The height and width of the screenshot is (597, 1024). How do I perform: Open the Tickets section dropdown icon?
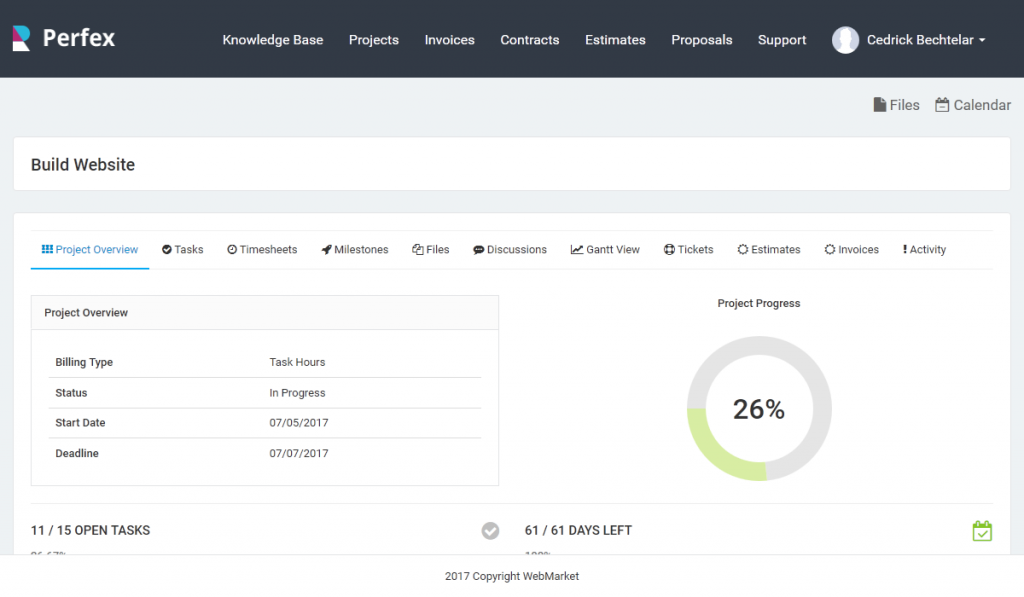(668, 249)
